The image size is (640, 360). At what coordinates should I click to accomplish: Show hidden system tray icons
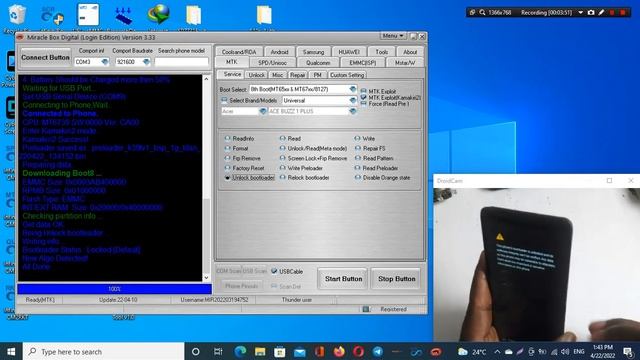[x=497, y=351]
